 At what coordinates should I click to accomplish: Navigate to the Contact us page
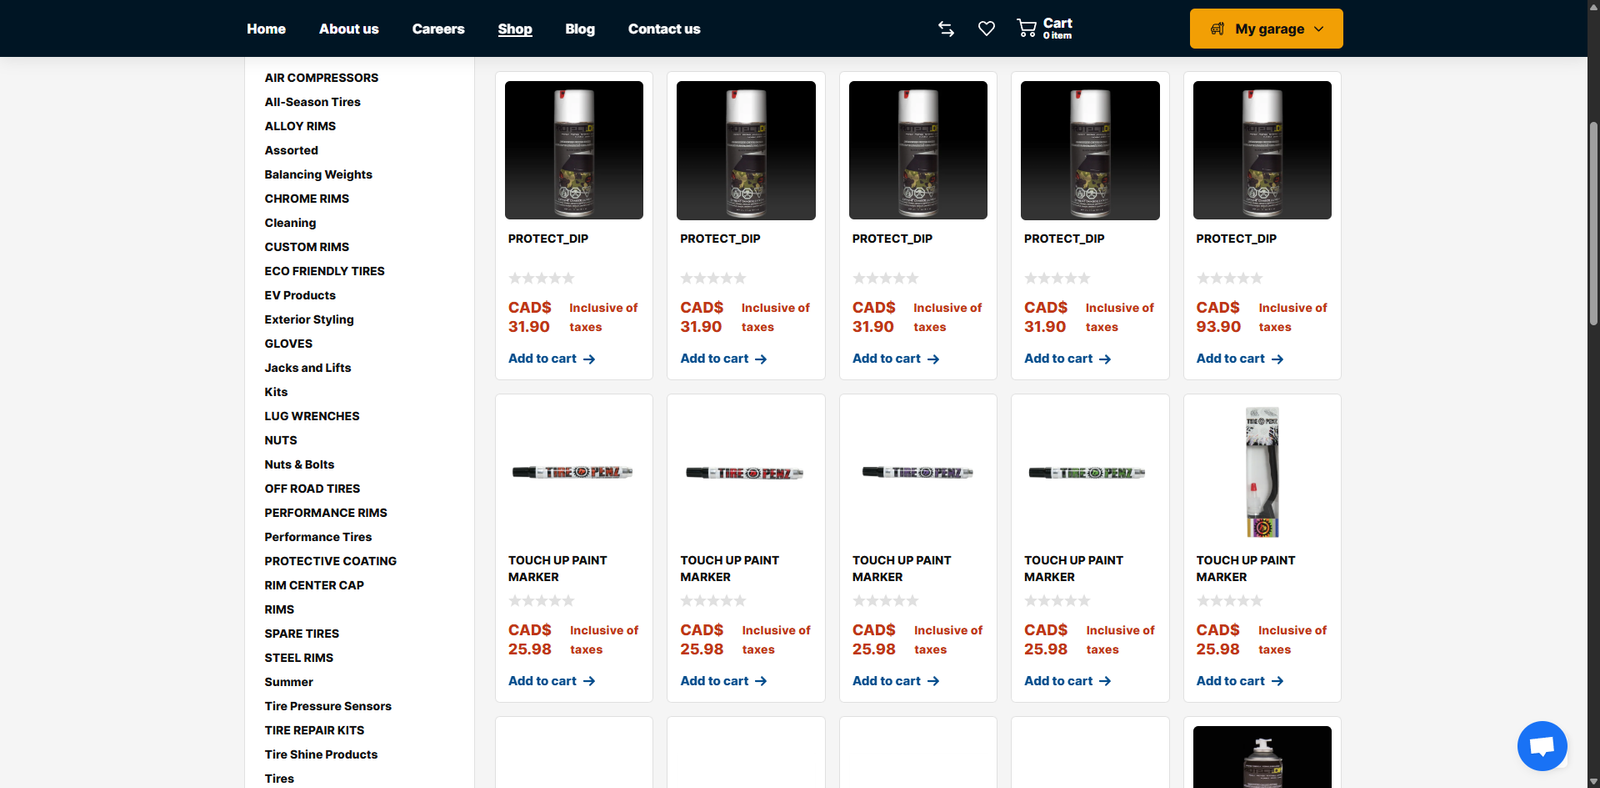tap(663, 29)
